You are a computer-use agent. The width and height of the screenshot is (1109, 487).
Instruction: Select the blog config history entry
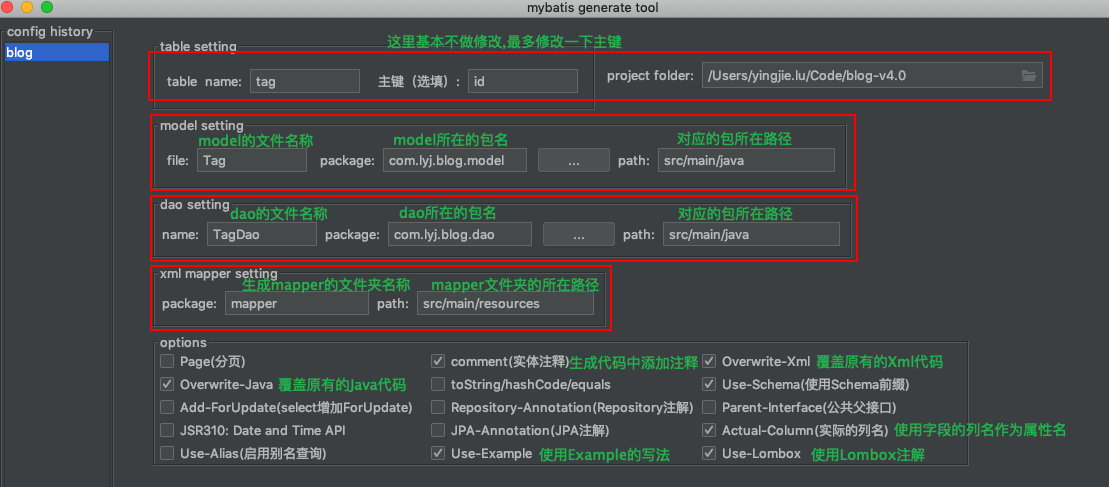click(56, 53)
